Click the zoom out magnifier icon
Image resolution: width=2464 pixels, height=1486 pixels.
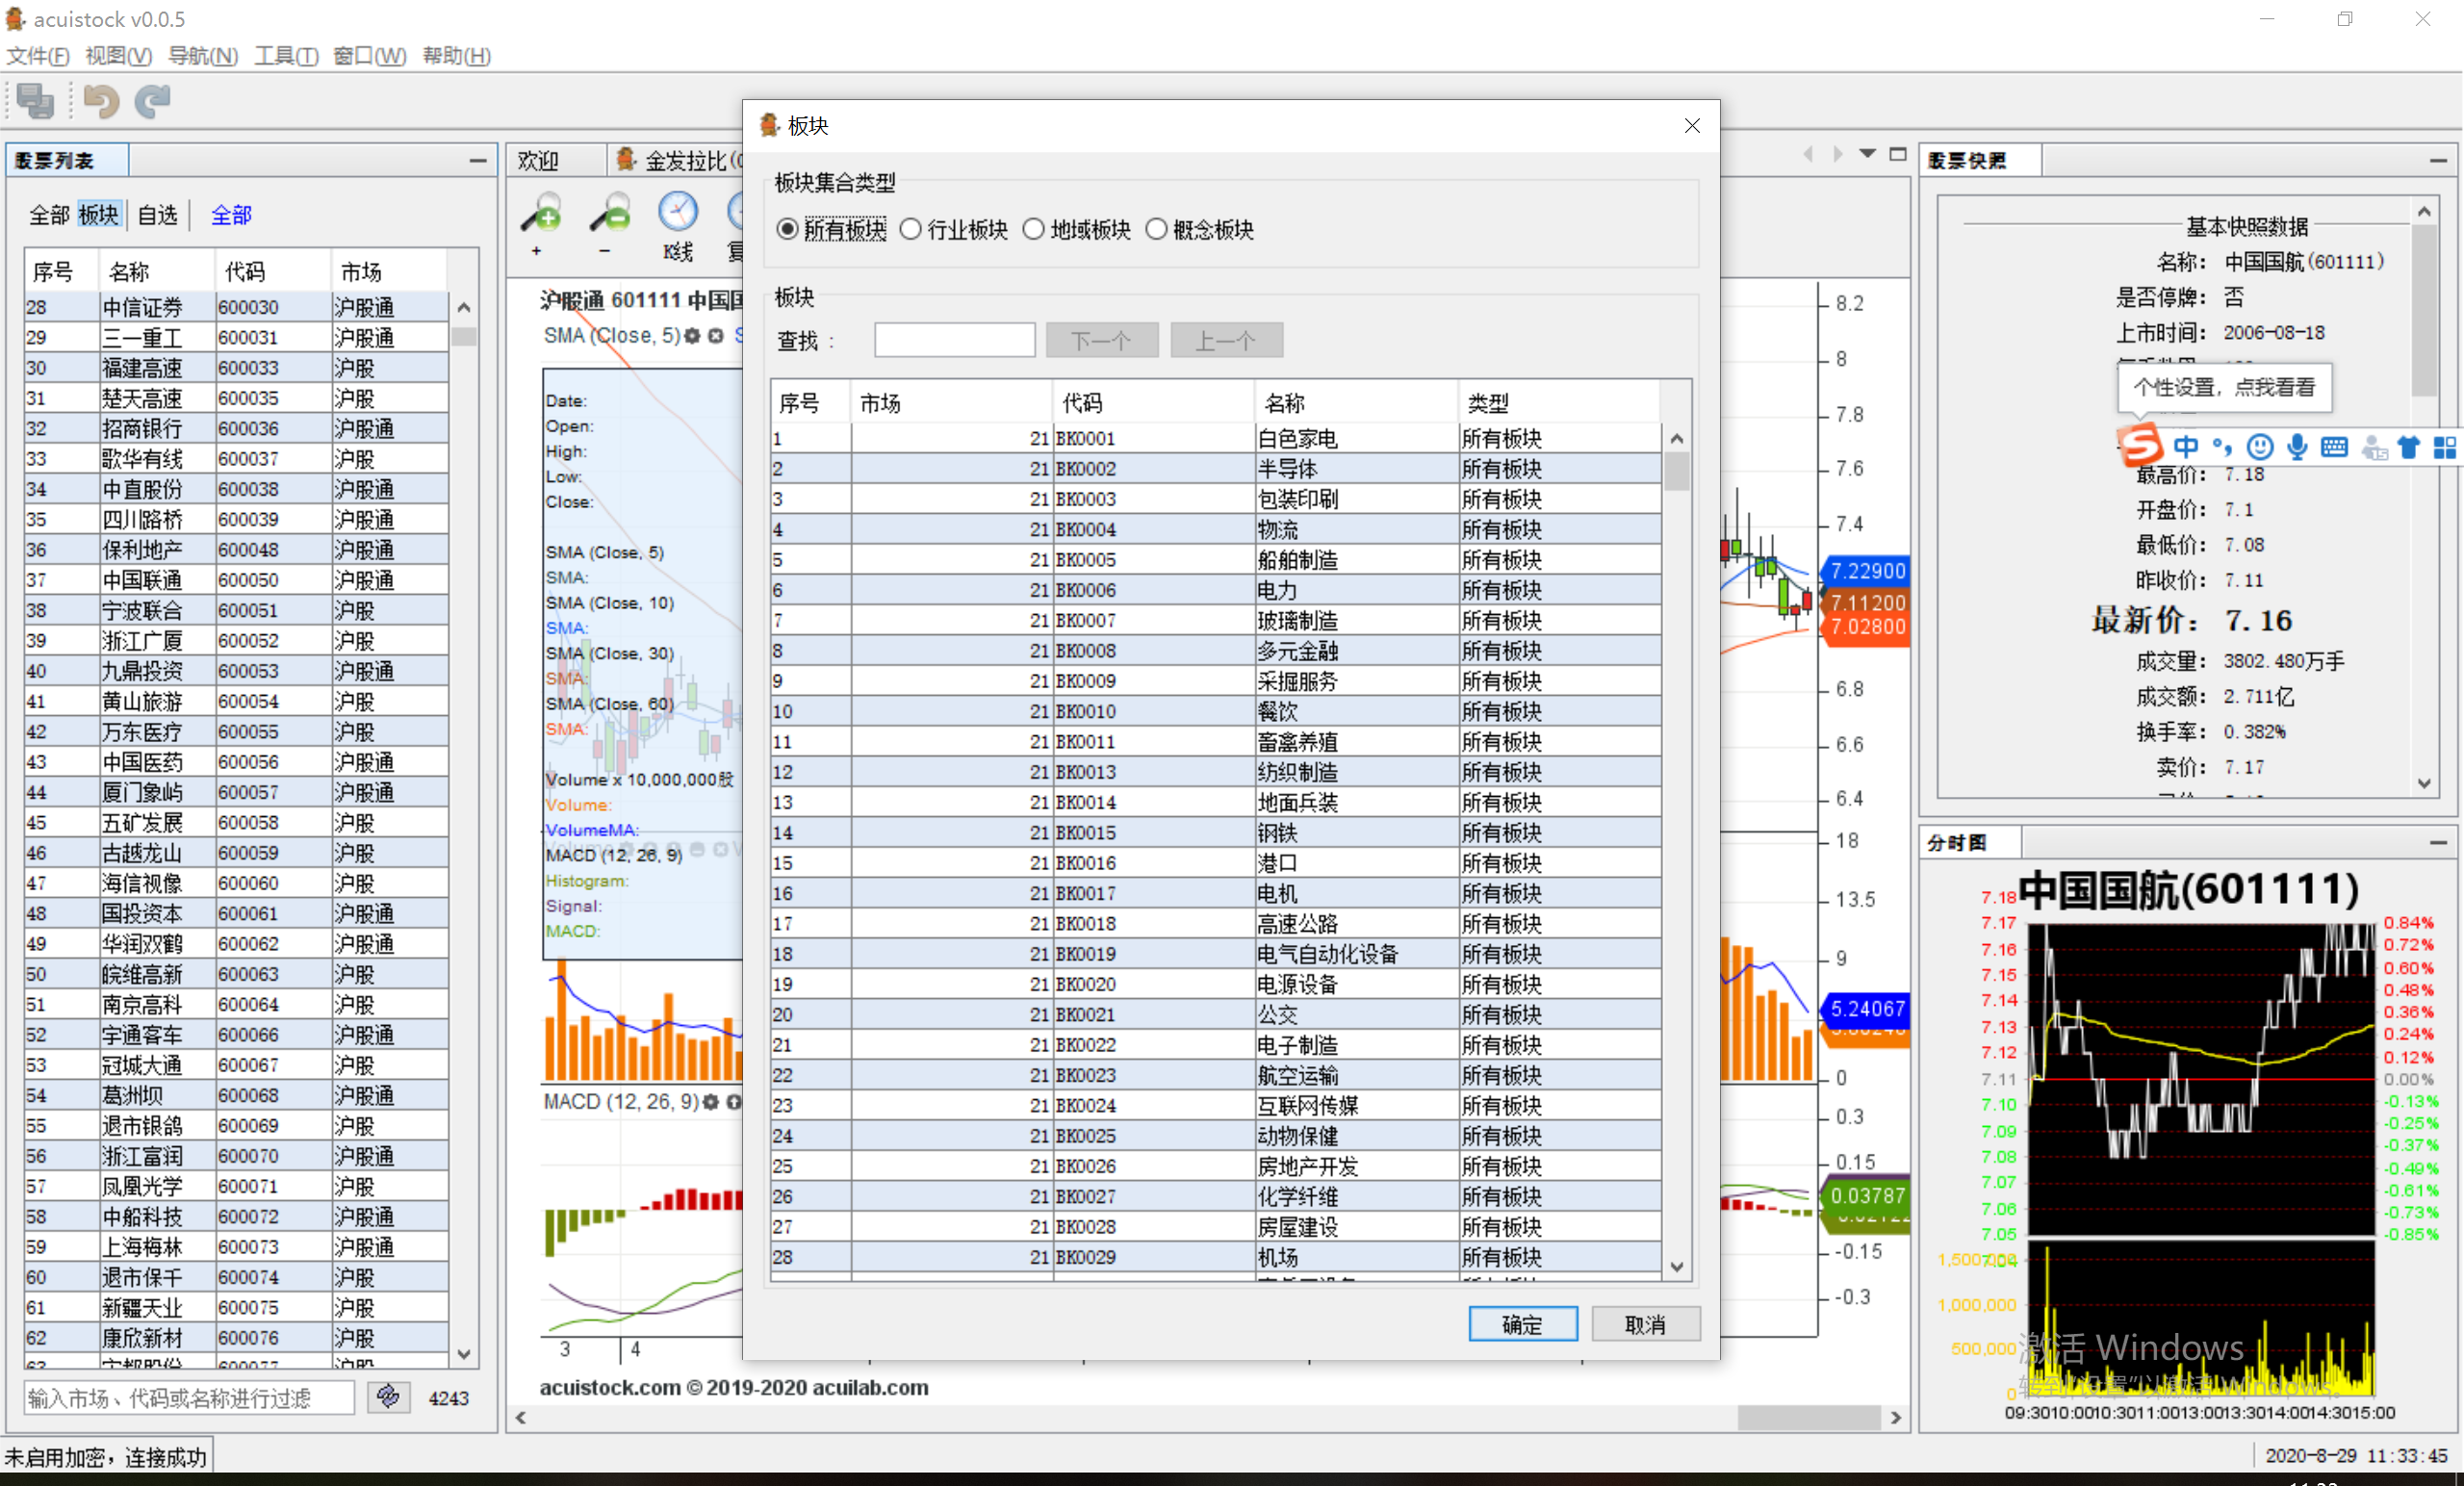click(609, 213)
